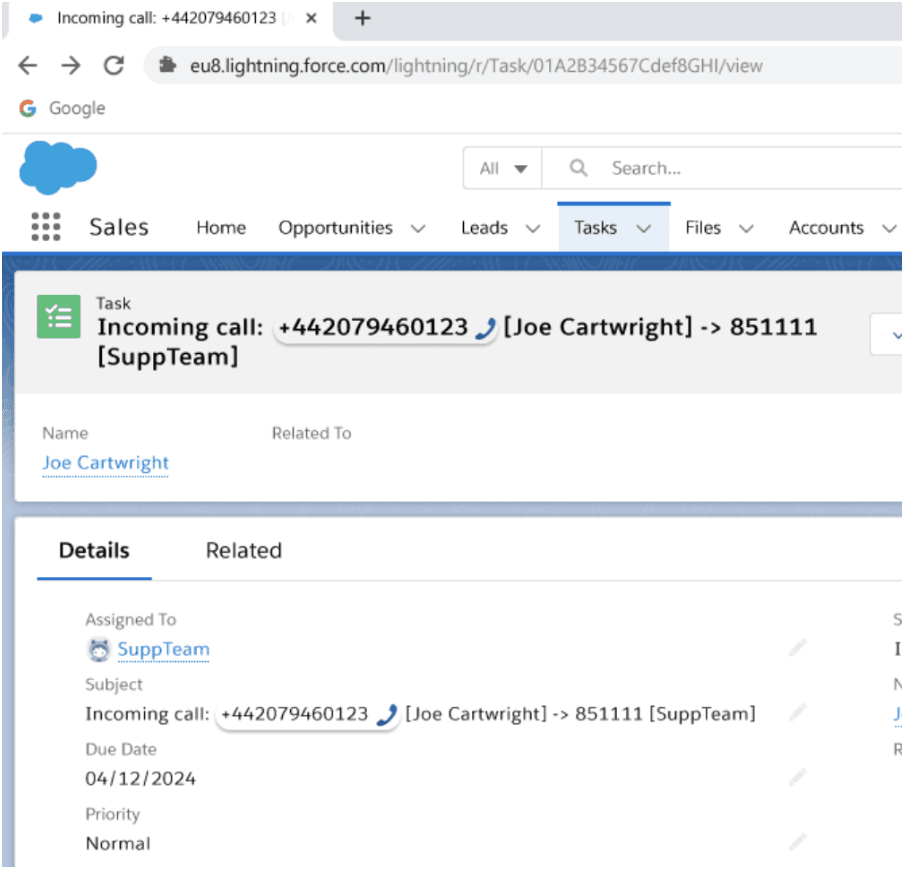Screen dimensions: 904x869
Task: Expand the Leads tab chevron
Action: pos(533,228)
